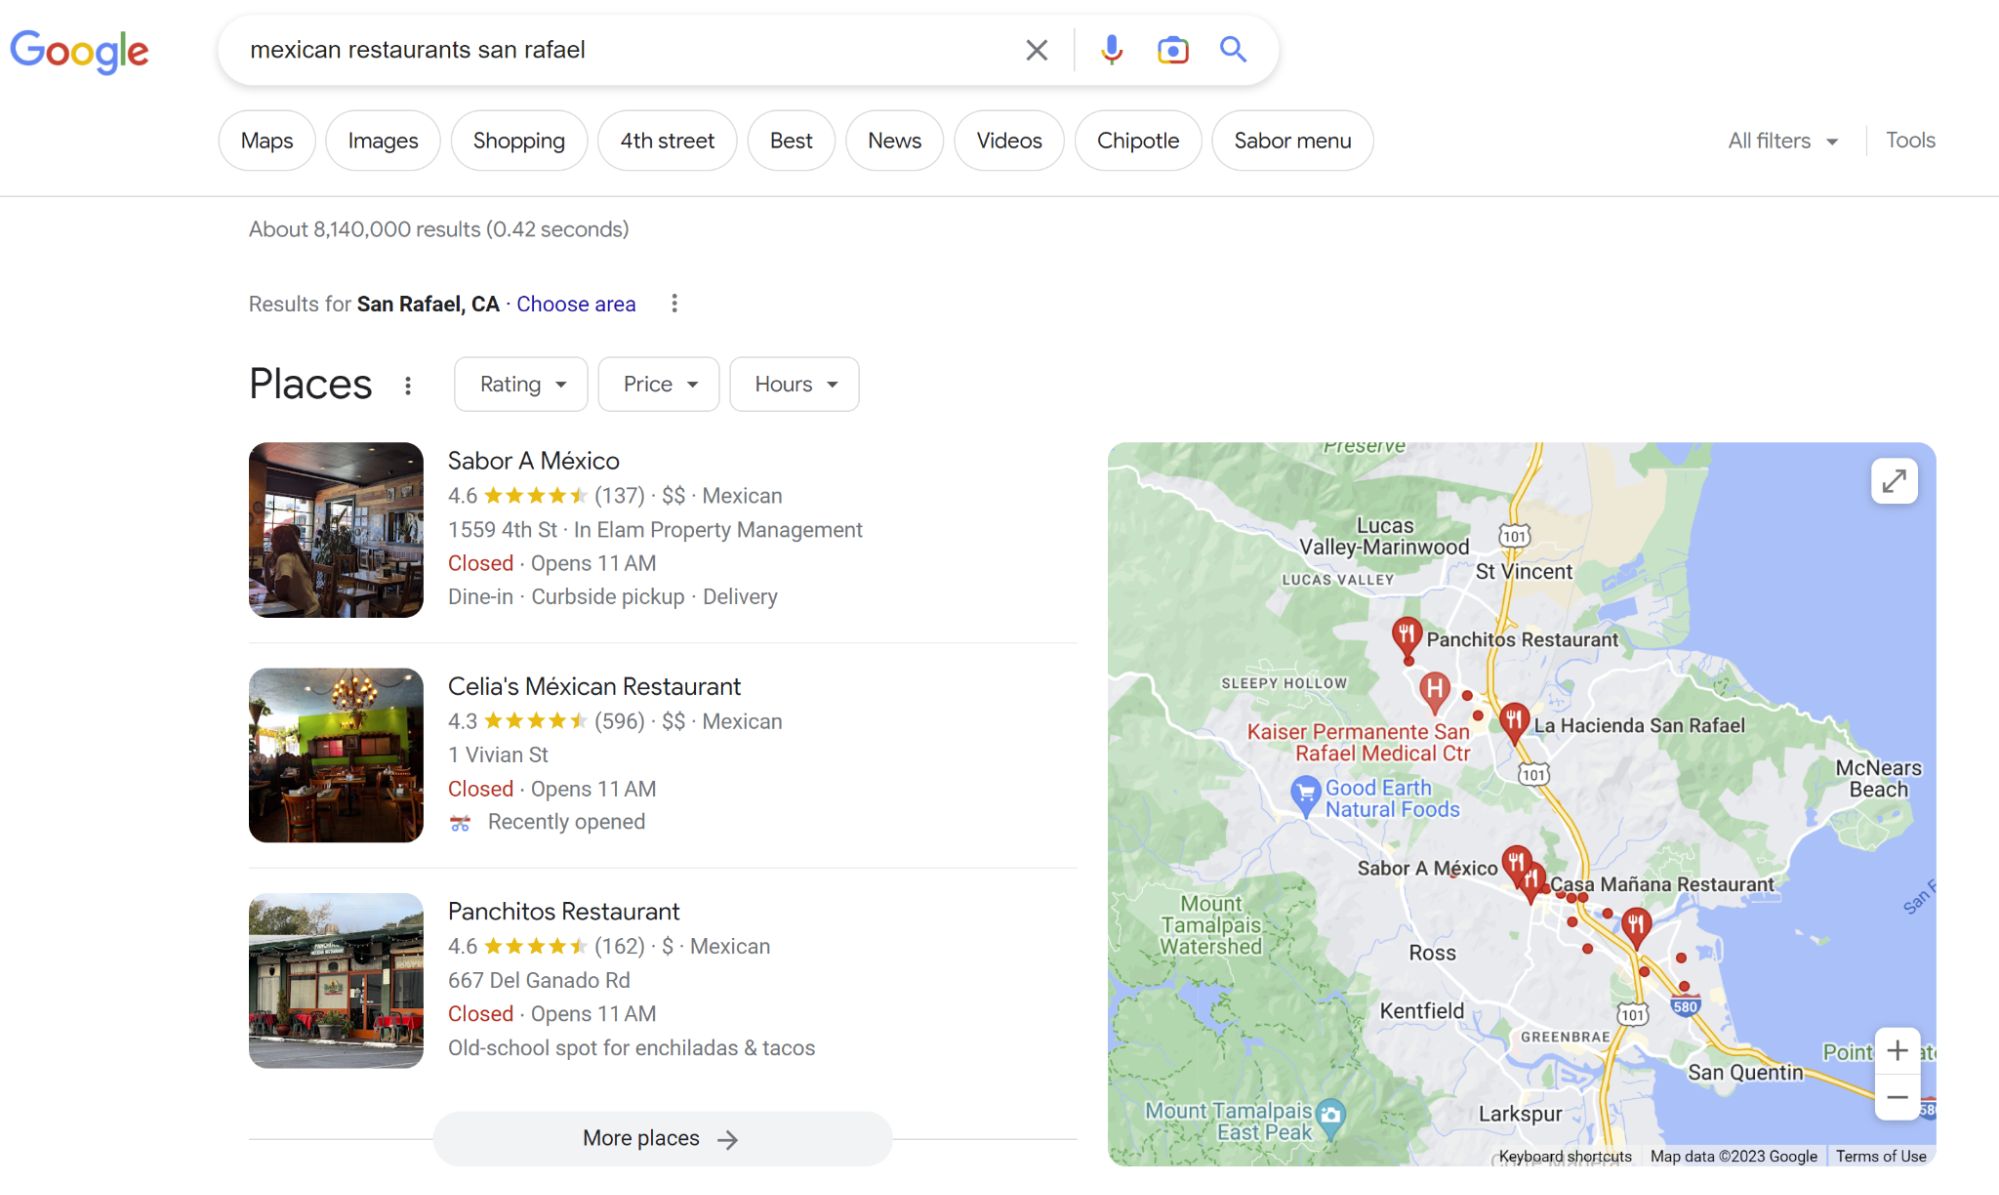
Task: Select the 4th street filter chip
Action: tap(667, 141)
